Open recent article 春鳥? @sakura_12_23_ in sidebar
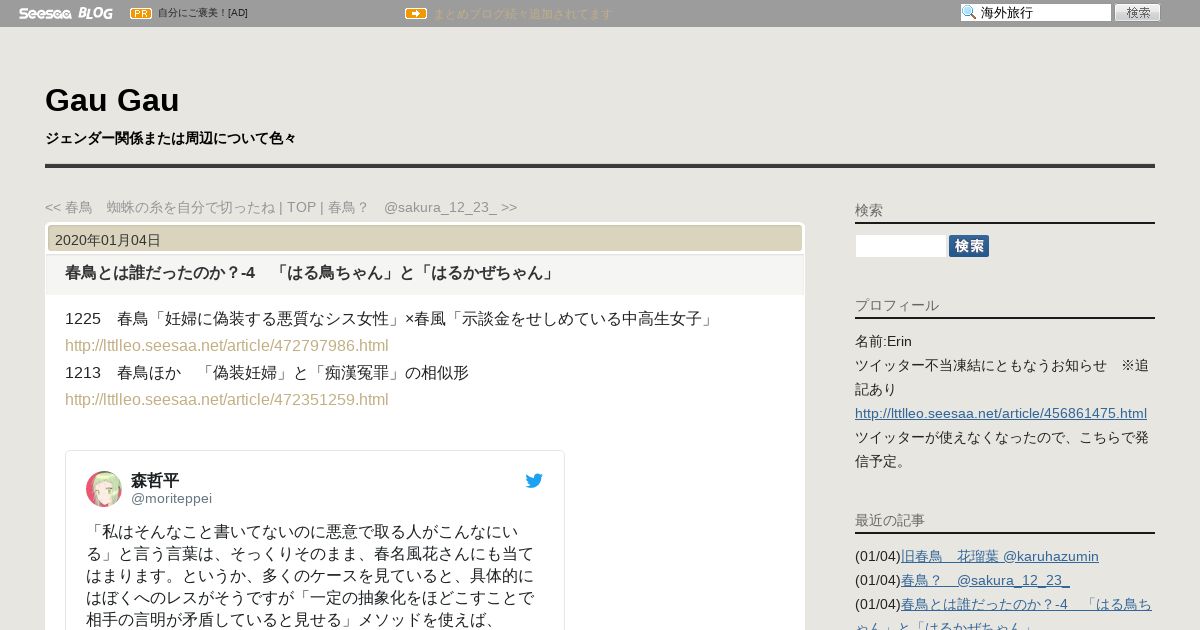This screenshot has height=630, width=1200. 985,580
